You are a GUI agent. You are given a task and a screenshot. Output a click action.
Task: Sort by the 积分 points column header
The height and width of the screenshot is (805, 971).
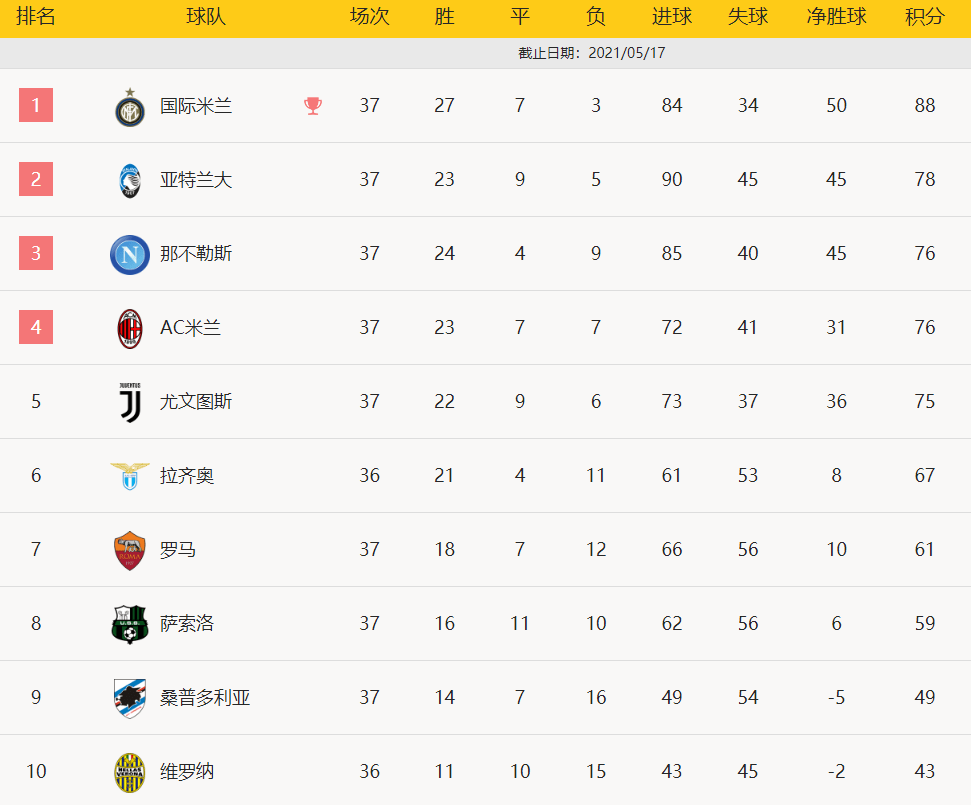tap(924, 18)
